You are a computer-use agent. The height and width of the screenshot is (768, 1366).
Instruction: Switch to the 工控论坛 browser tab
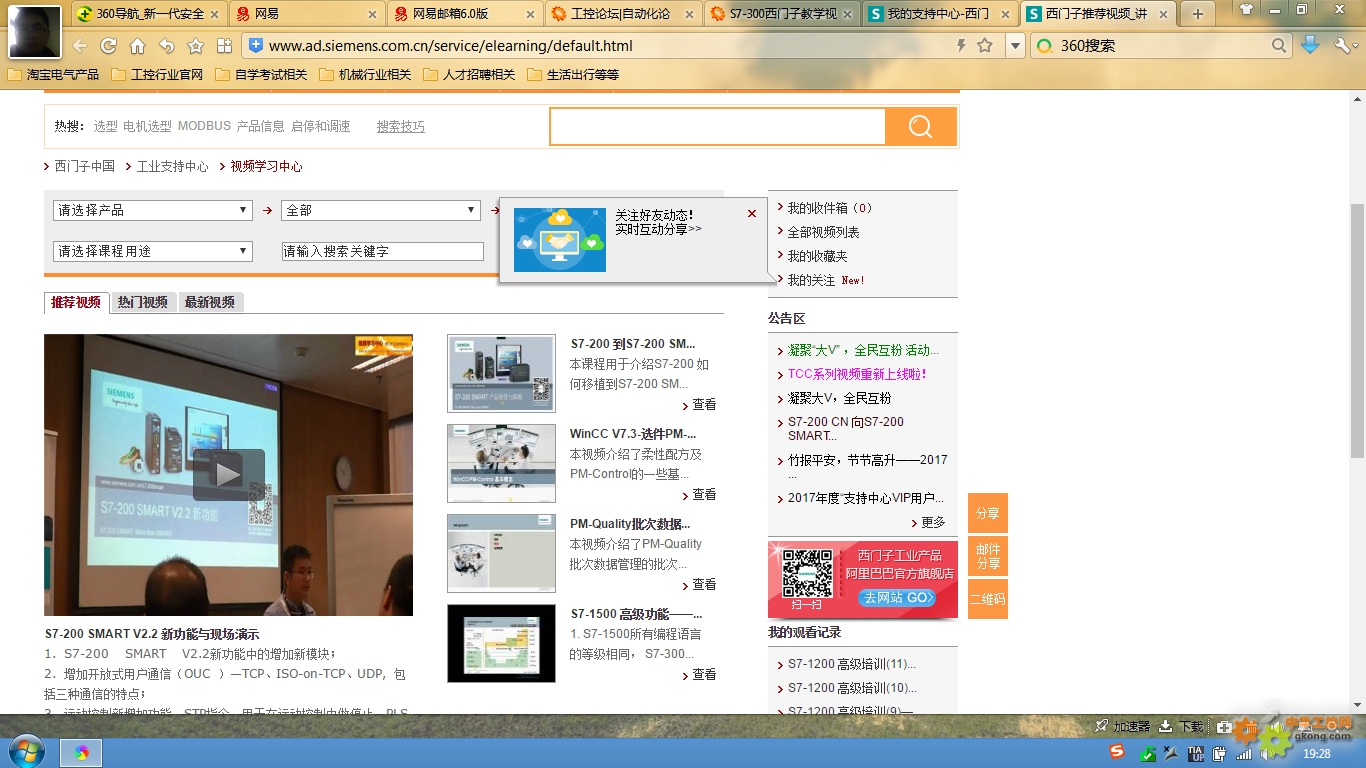click(x=622, y=14)
